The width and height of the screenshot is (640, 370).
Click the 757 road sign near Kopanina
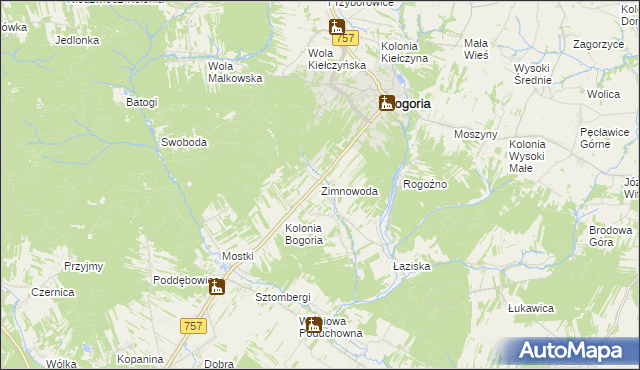point(193,326)
